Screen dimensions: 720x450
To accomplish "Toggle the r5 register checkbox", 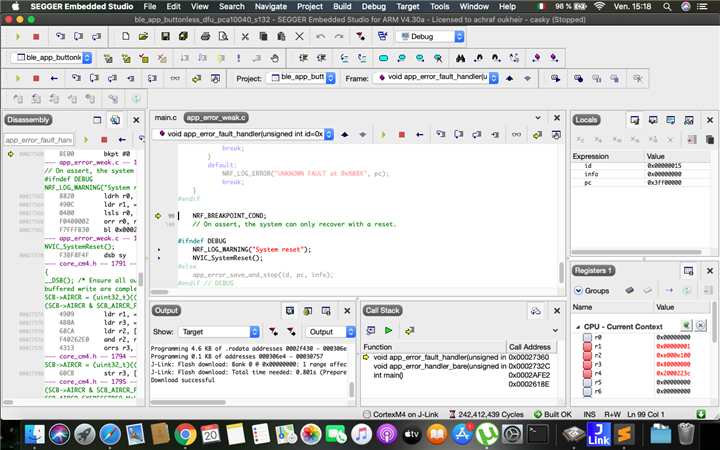I will (587, 382).
